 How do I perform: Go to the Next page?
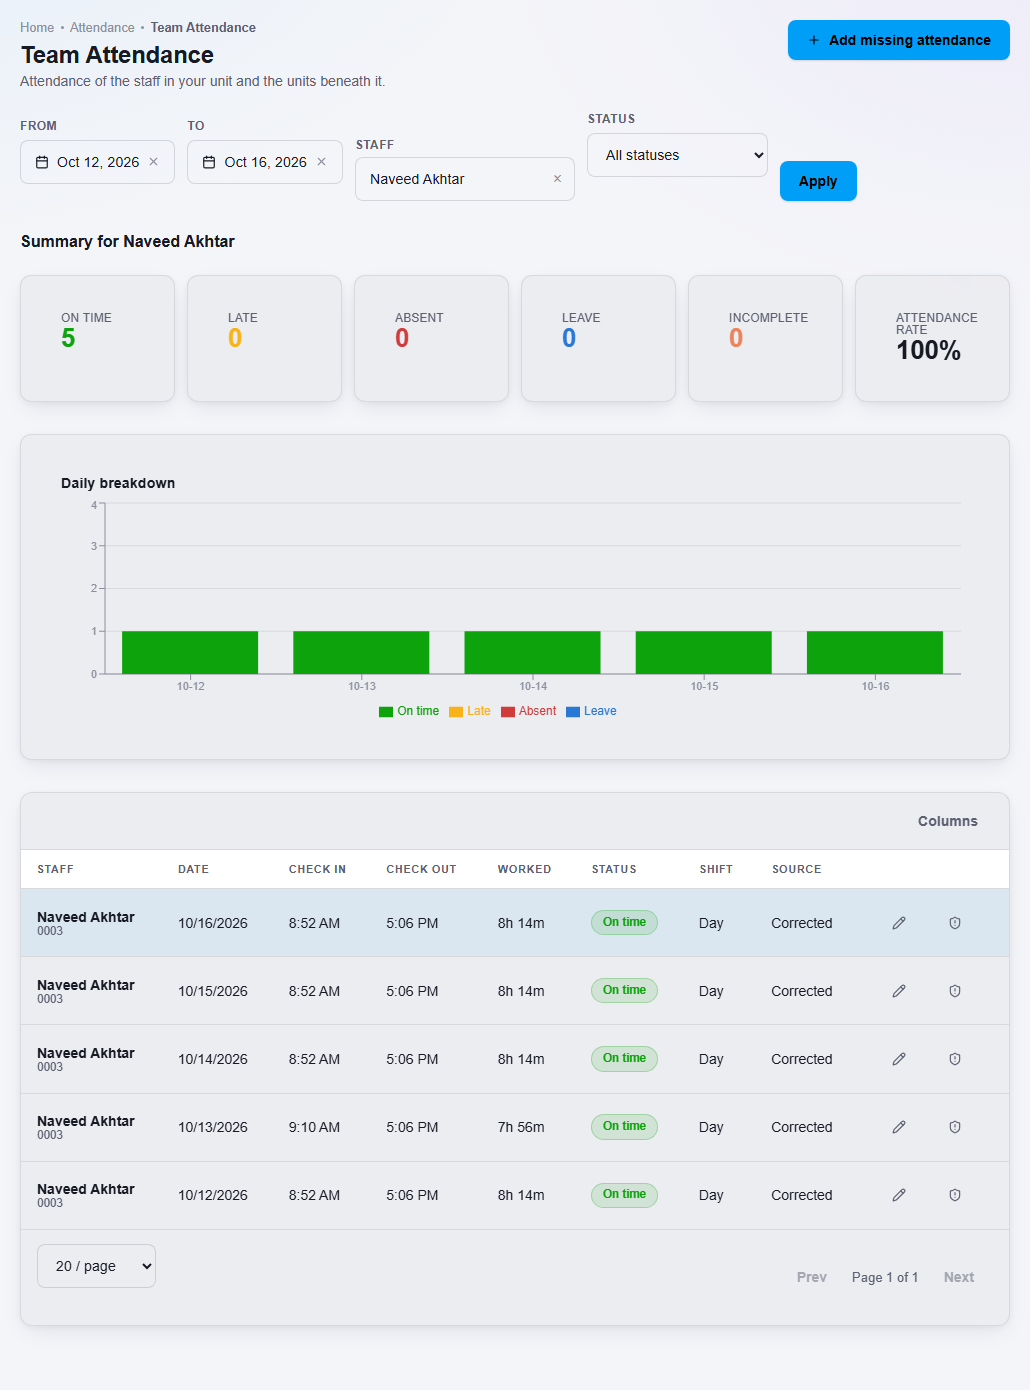959,1277
